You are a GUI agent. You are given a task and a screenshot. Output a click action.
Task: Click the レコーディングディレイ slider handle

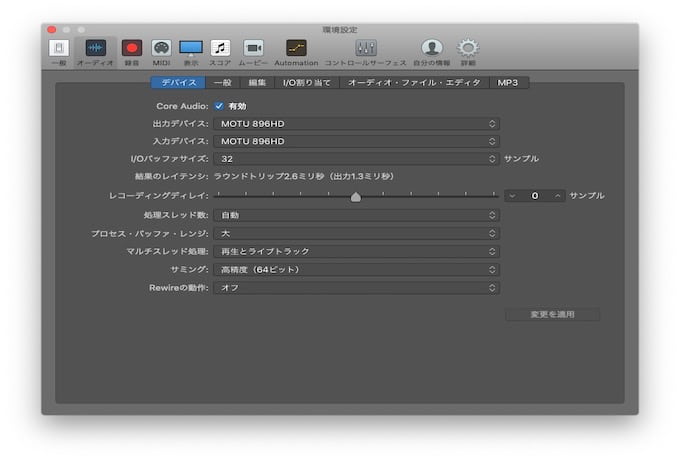[356, 197]
